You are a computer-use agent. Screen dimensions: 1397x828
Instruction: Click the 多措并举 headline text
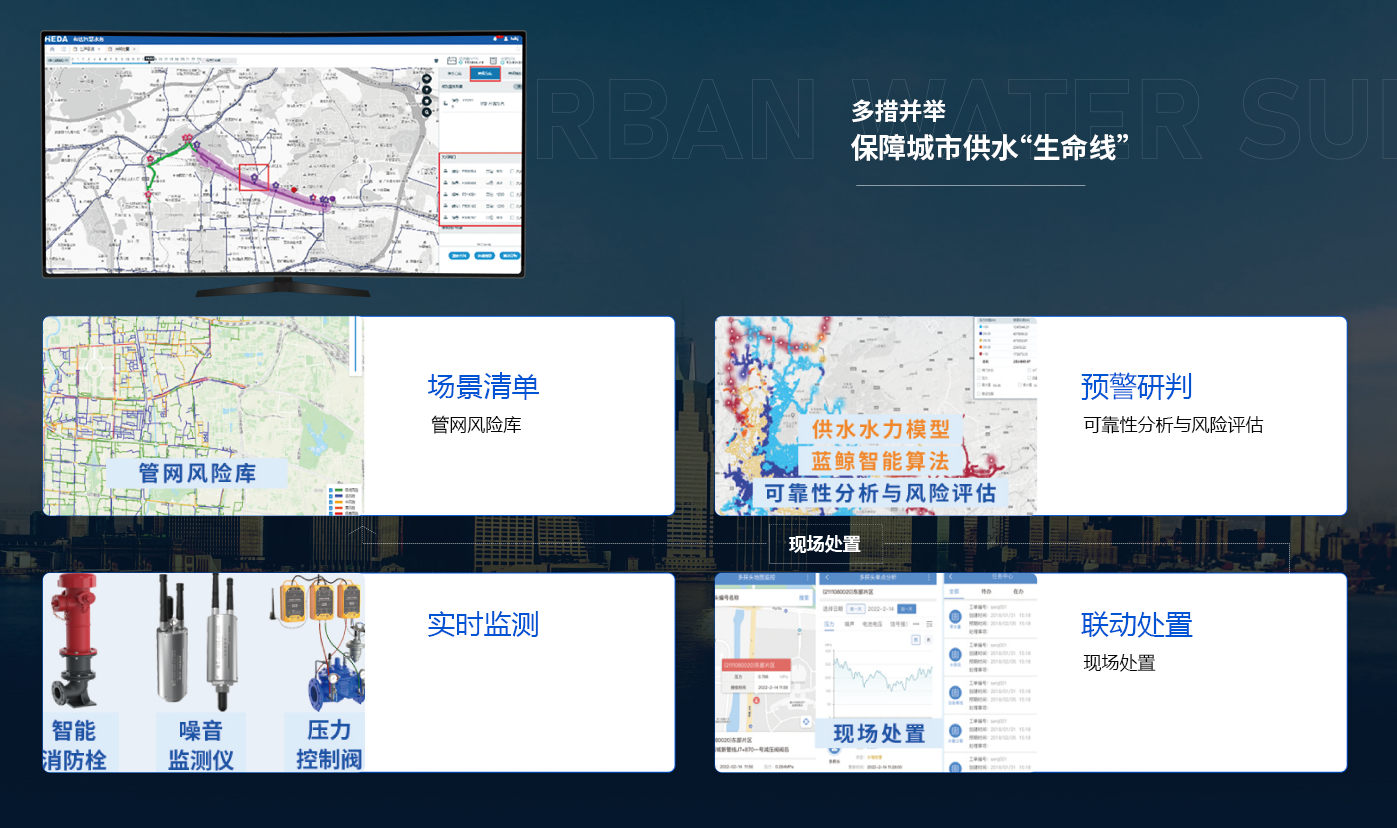tap(898, 110)
